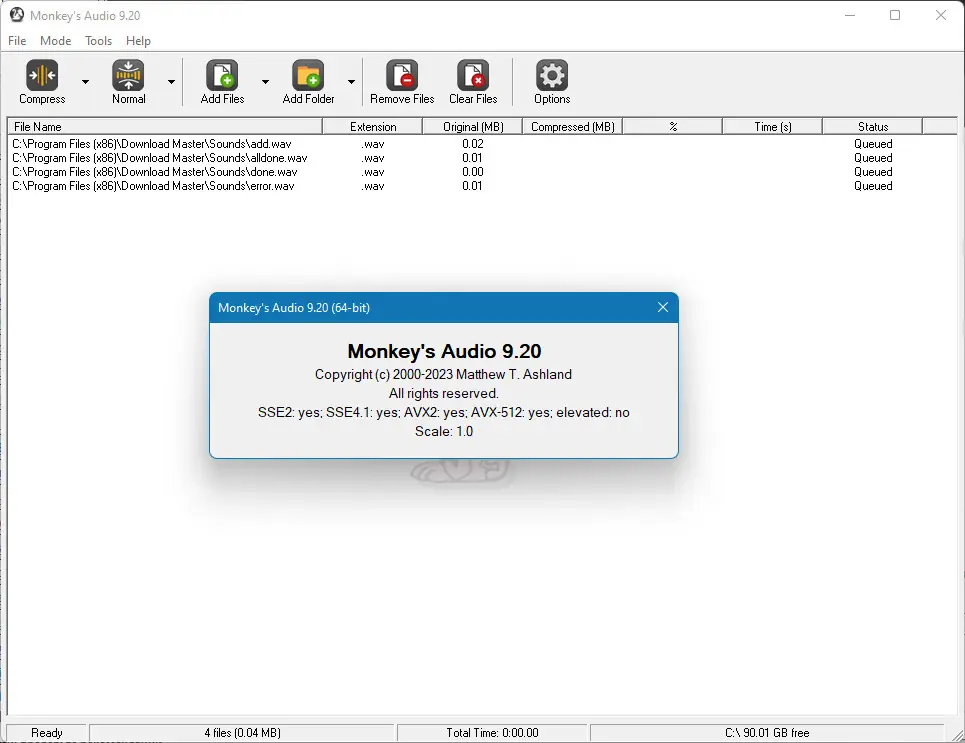Viewport: 965px width, 743px height.
Task: Click the '4 files (0.04 MB)' status entry
Action: click(x=242, y=733)
